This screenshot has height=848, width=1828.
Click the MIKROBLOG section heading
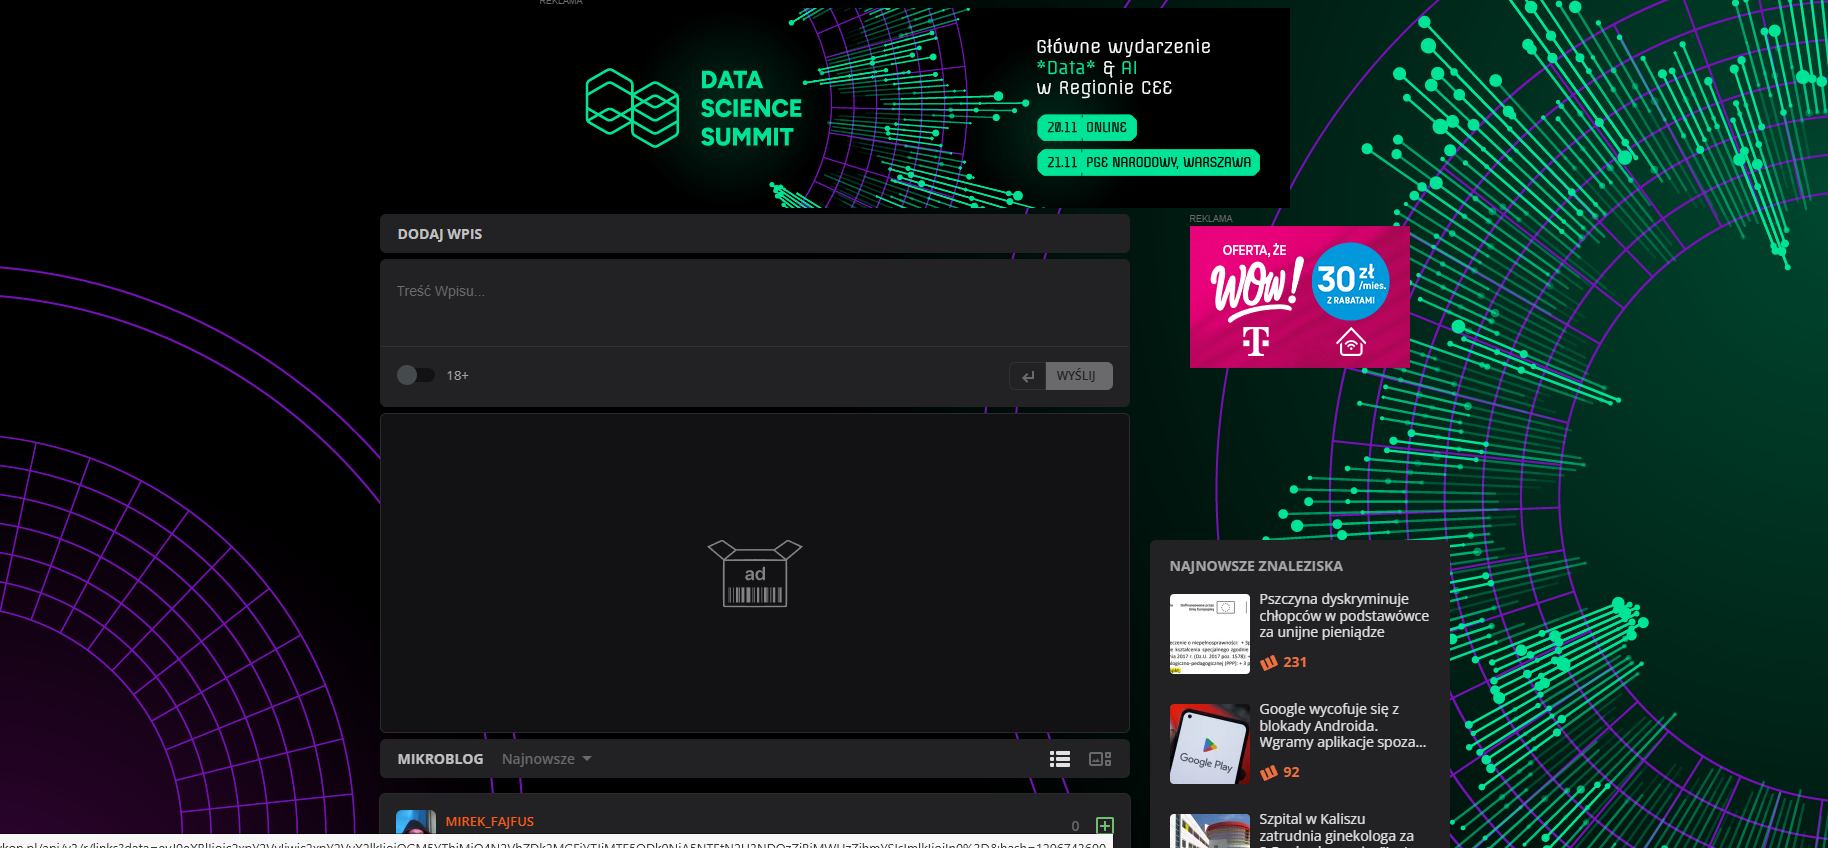[x=440, y=759]
